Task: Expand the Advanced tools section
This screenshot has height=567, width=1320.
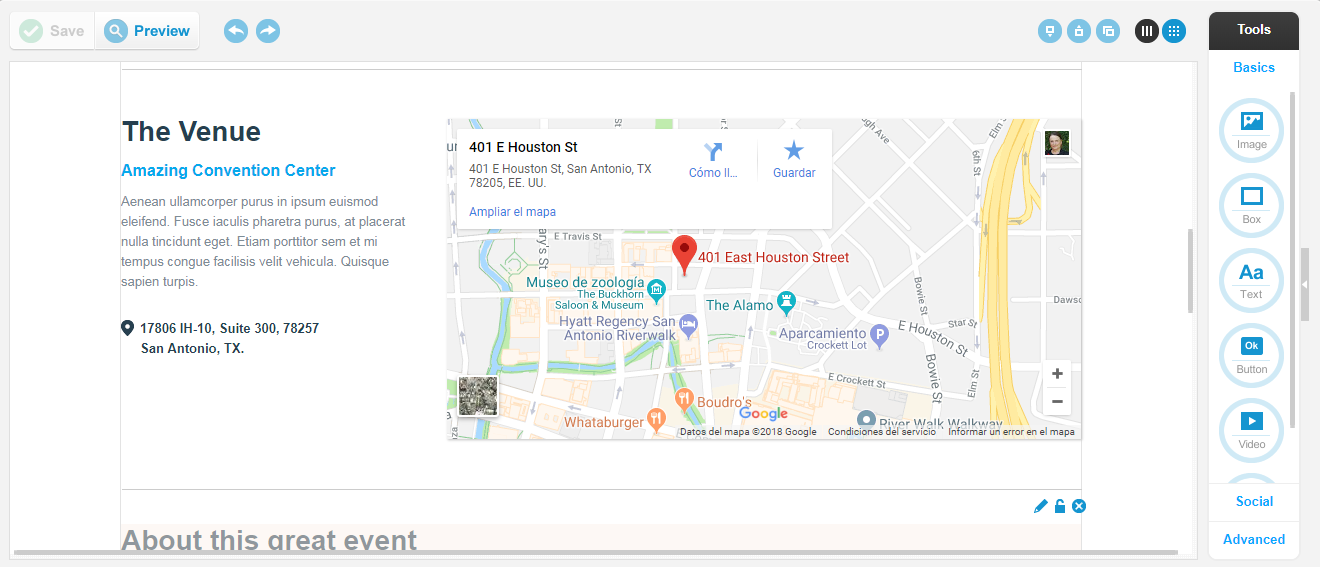Action: [x=1254, y=539]
